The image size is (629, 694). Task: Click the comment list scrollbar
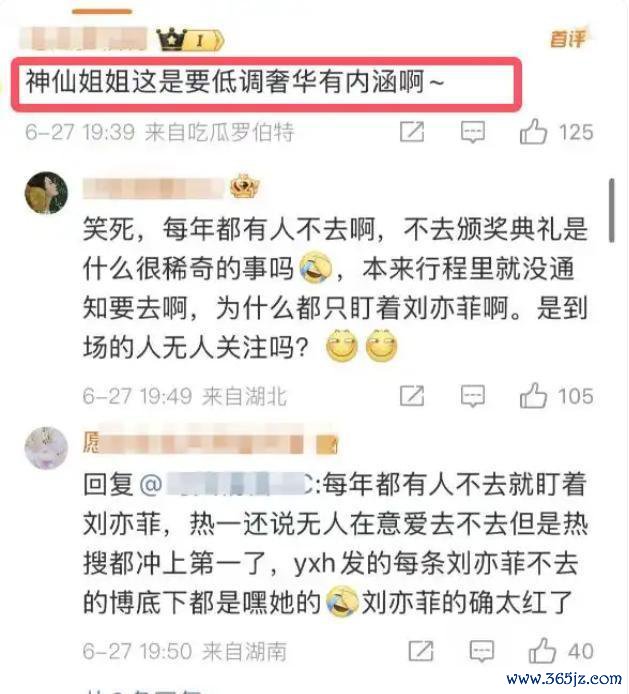coord(612,211)
